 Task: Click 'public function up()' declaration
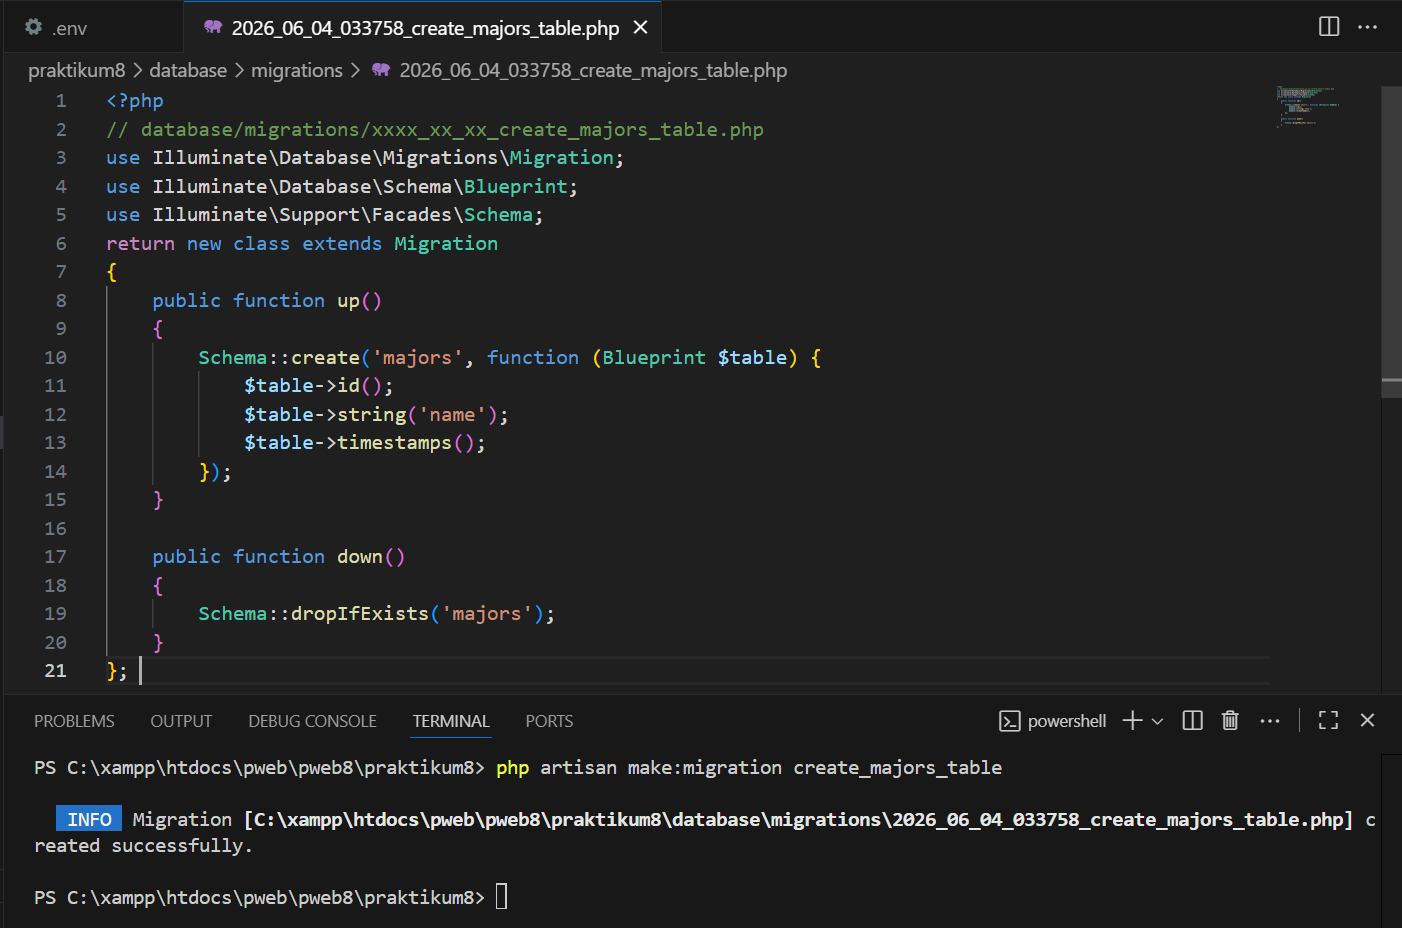(x=267, y=300)
